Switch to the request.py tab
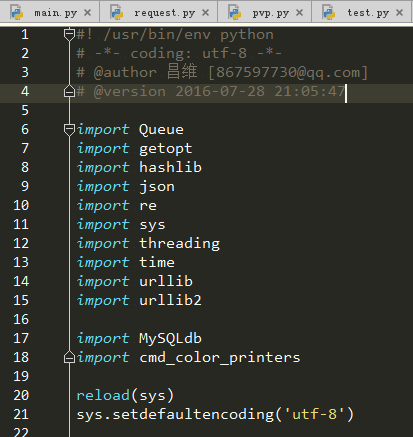Screen dimensions: 413x437 (159, 12)
